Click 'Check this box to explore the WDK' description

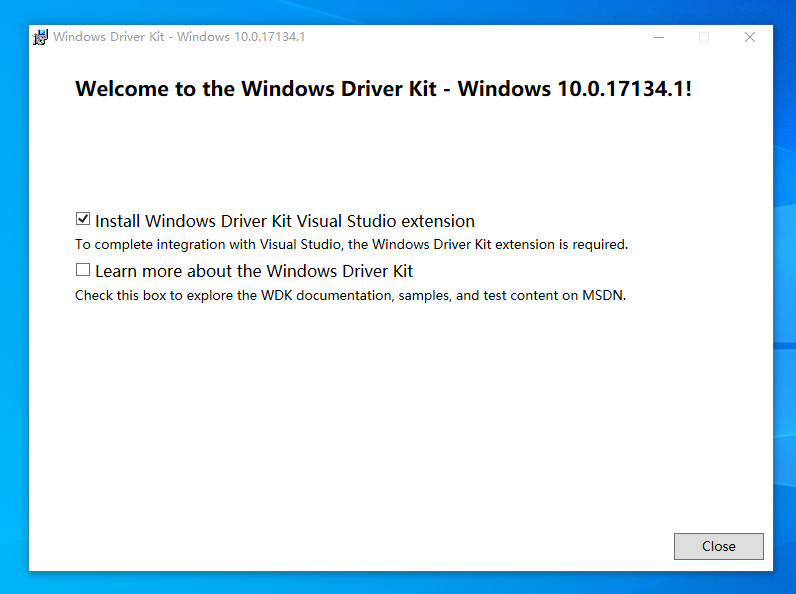(350, 295)
